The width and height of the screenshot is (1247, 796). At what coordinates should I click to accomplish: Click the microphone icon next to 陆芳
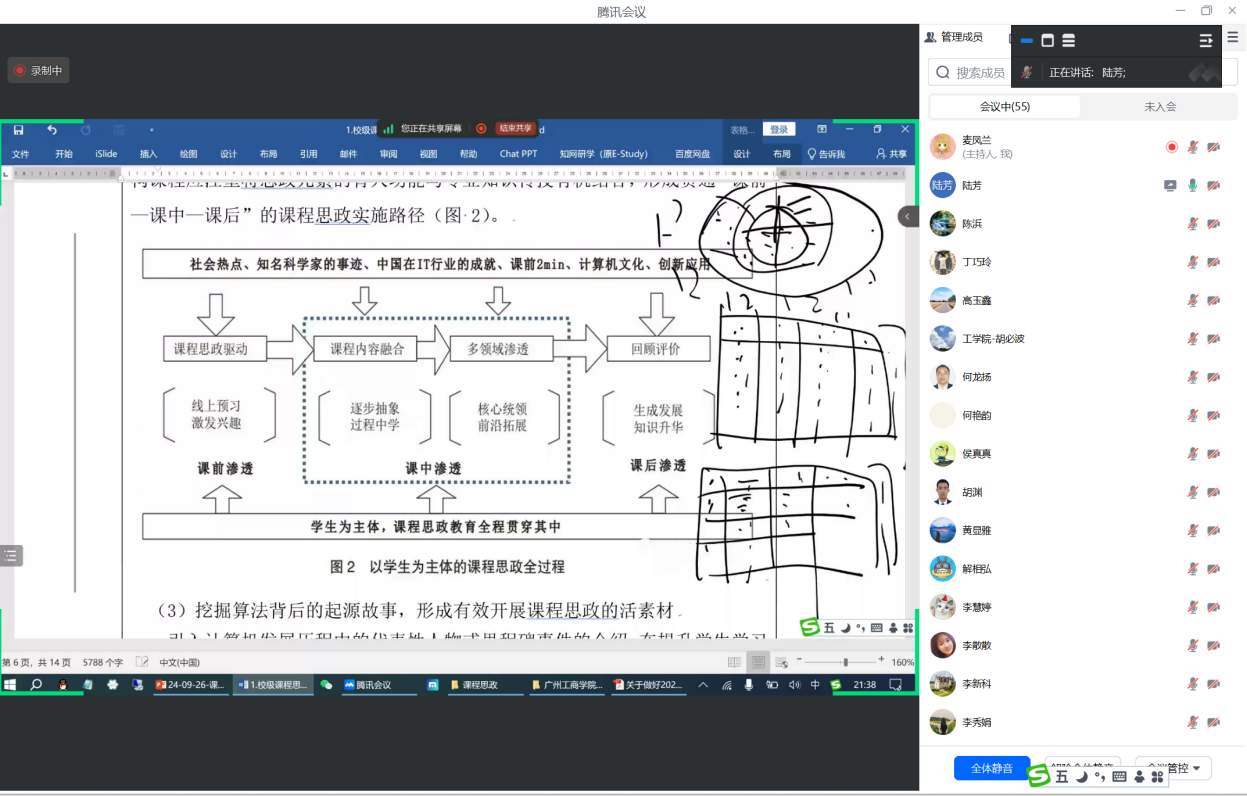[x=1192, y=186]
